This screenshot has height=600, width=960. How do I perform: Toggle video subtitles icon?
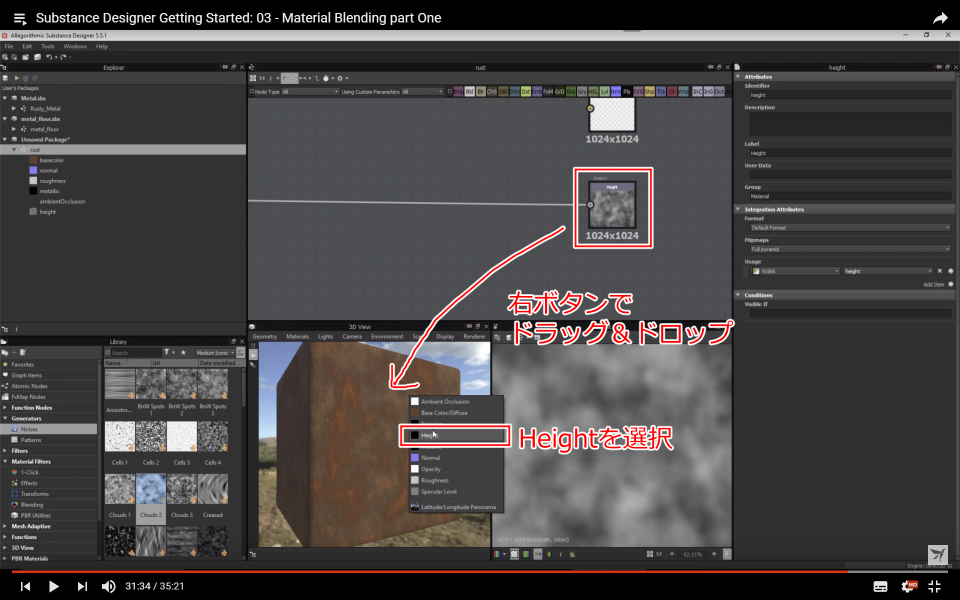coord(880,587)
